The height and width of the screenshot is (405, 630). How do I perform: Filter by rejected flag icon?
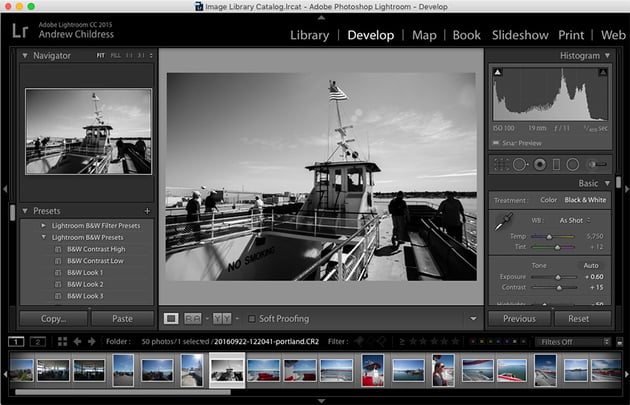click(381, 342)
